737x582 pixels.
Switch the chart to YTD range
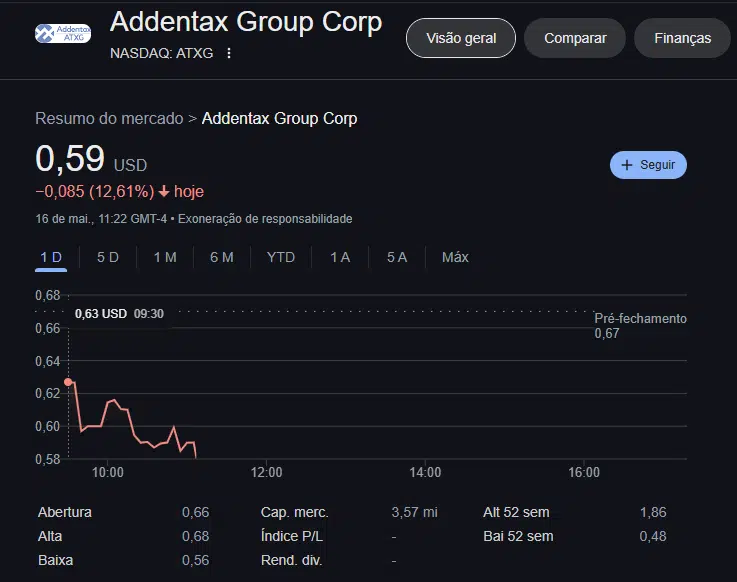pyautogui.click(x=281, y=257)
